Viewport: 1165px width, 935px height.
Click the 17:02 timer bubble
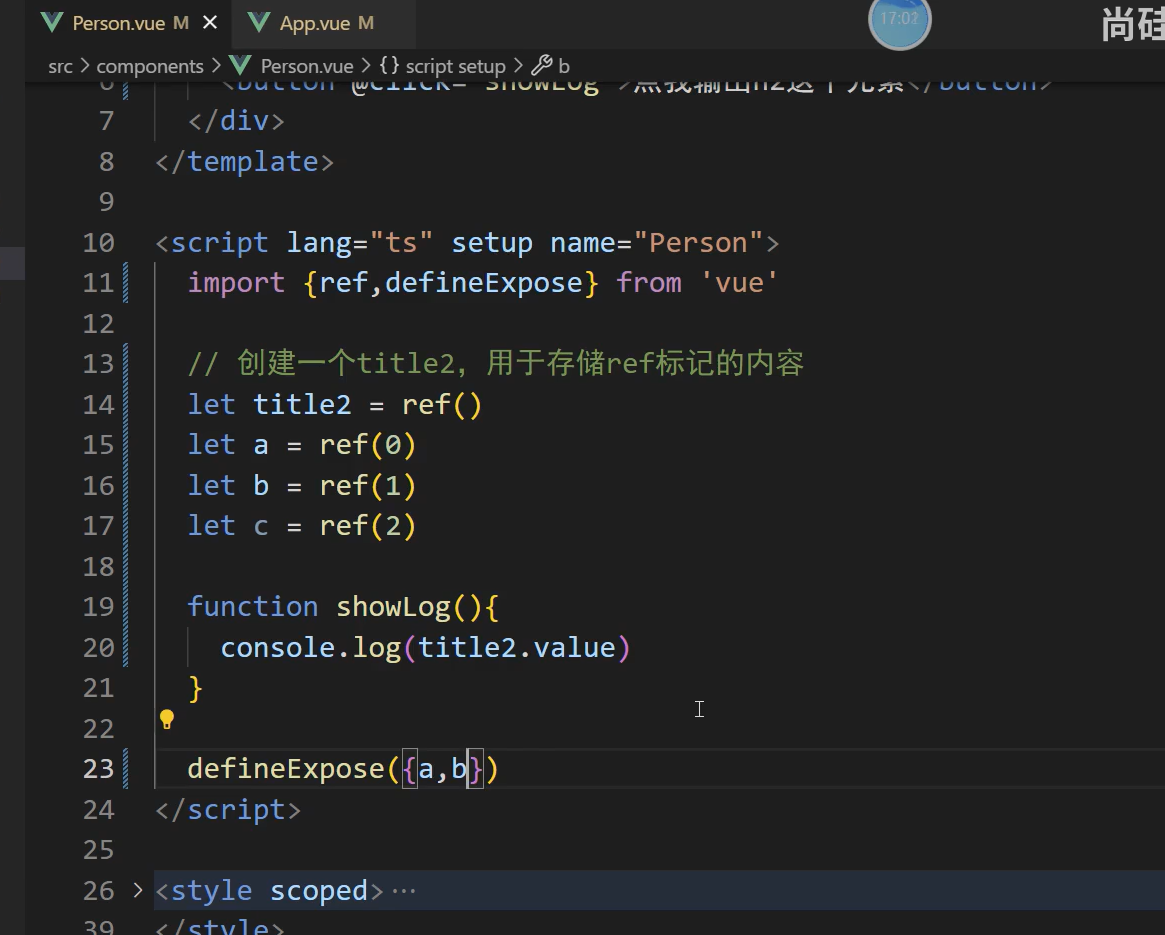pos(899,20)
